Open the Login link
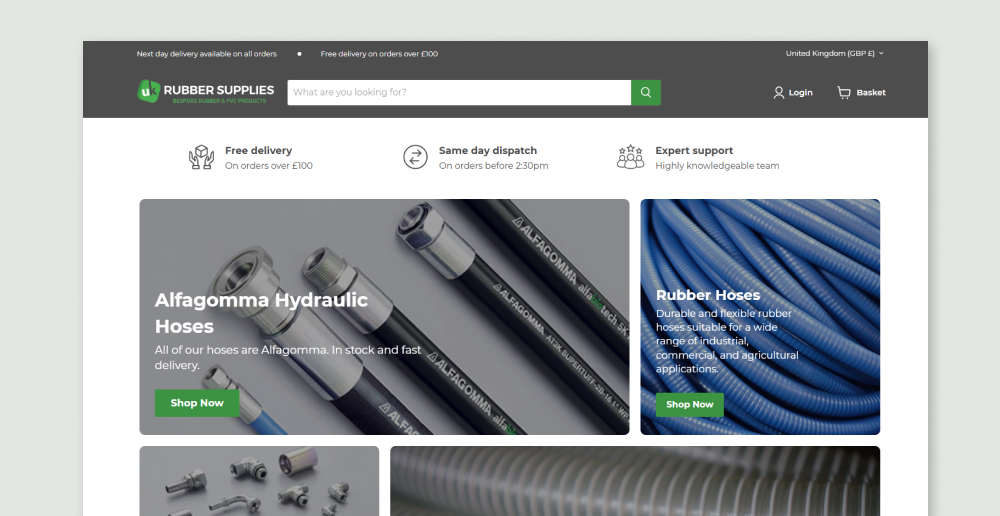The image size is (1000, 516). 793,92
